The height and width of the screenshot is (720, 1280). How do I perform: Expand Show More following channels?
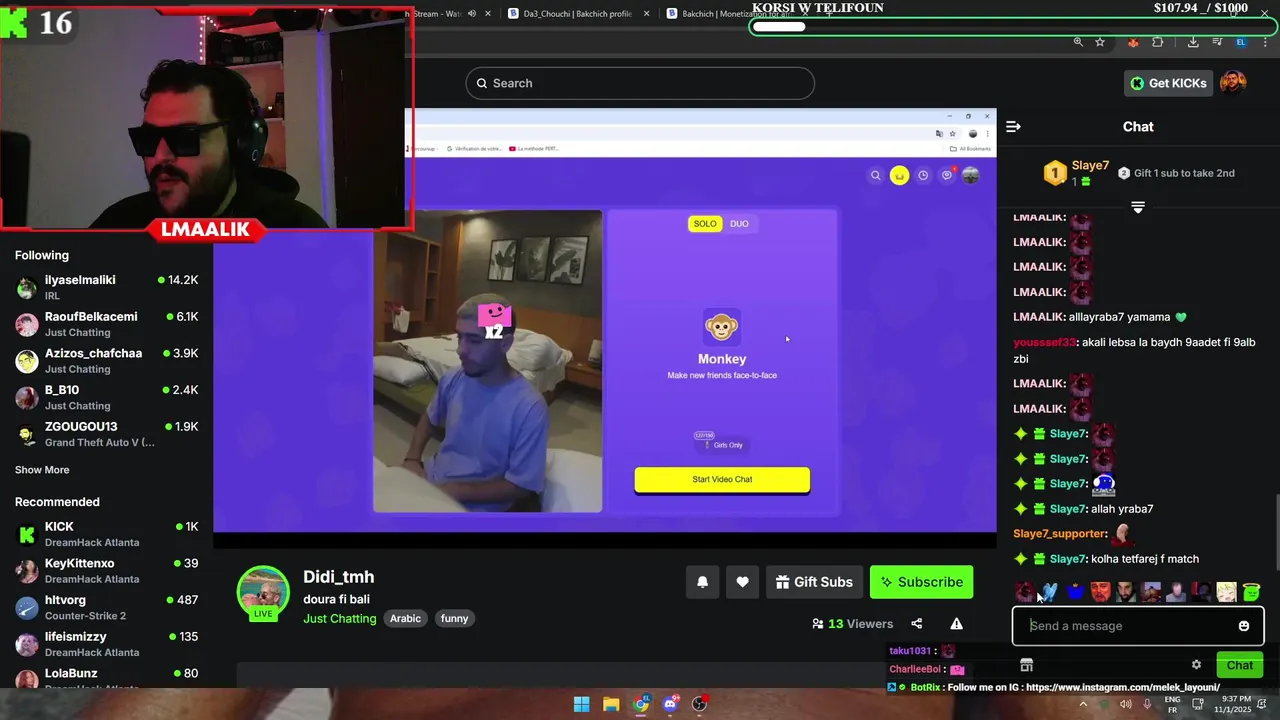pyautogui.click(x=42, y=470)
